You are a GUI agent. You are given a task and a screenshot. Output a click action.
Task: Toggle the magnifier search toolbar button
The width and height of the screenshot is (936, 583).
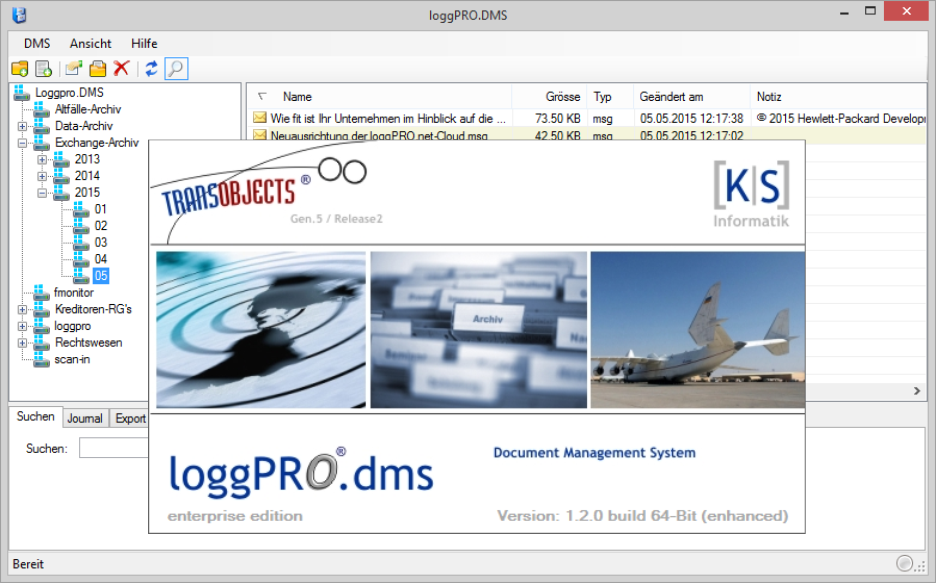tap(176, 69)
